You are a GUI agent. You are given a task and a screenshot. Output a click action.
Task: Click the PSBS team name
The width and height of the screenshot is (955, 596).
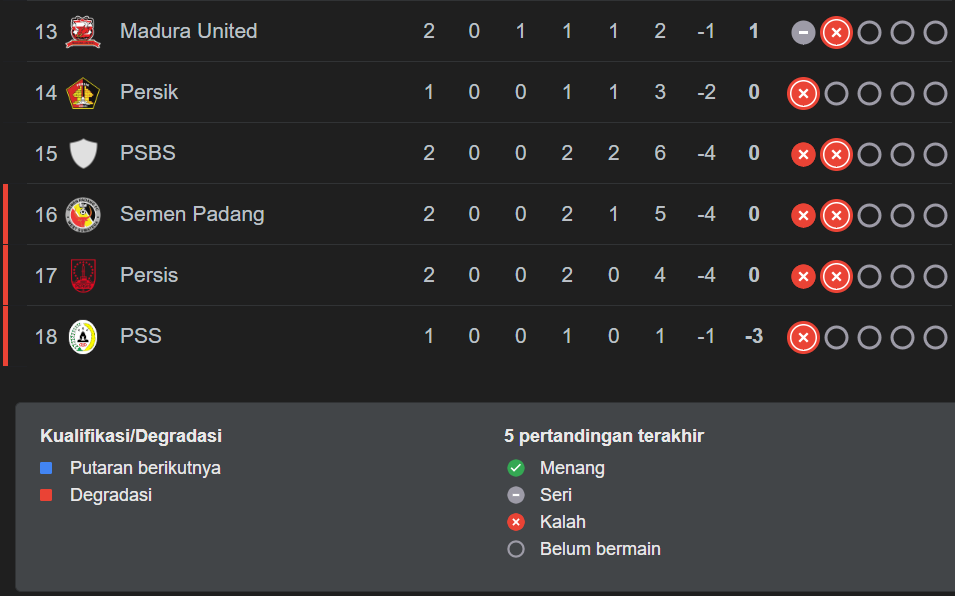tap(148, 153)
